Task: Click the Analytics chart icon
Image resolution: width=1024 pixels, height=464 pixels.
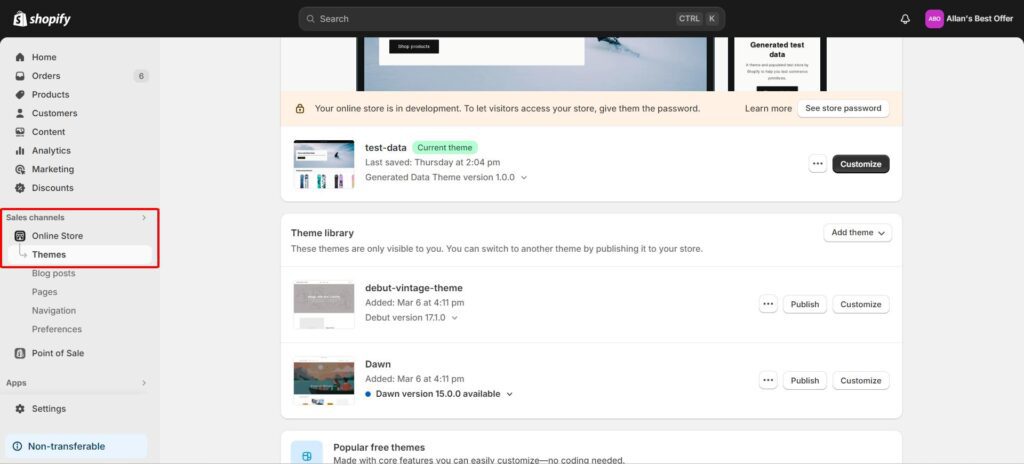Action: coord(20,151)
